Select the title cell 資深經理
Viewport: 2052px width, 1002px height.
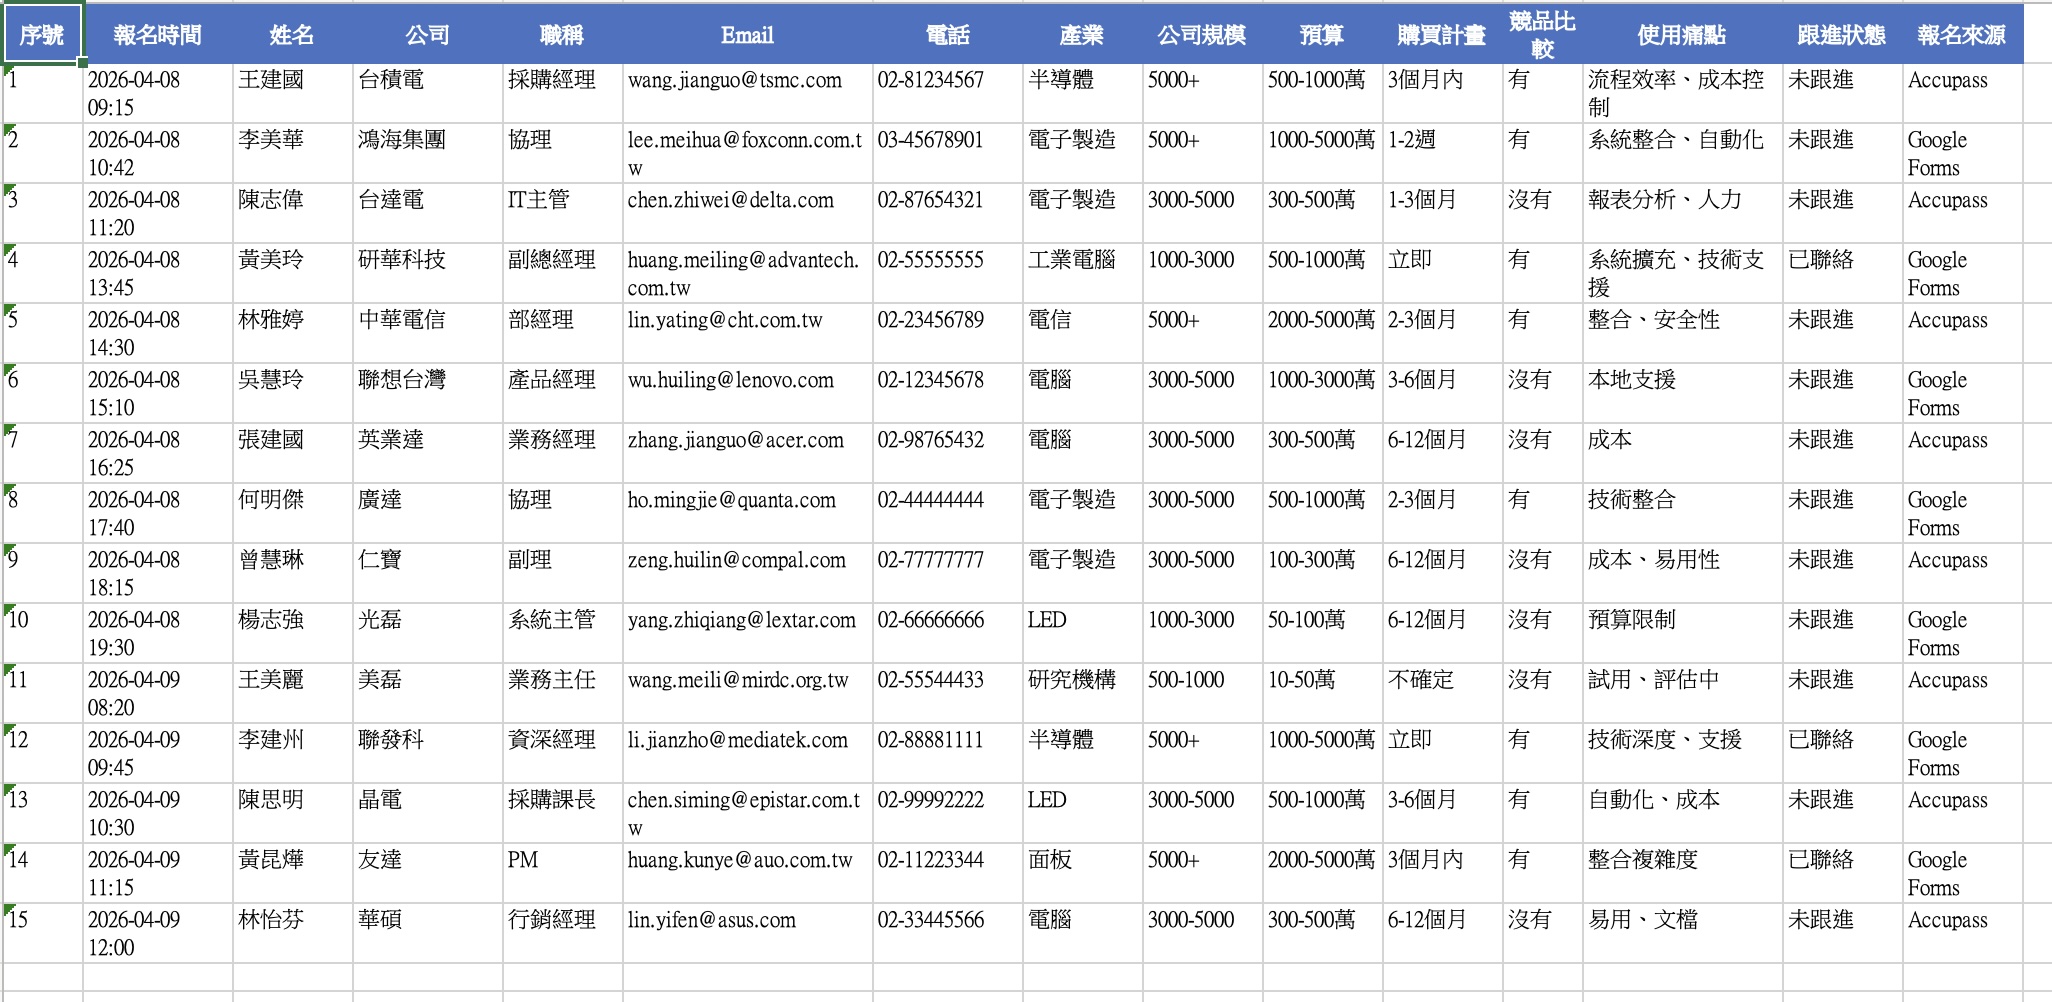pos(562,754)
